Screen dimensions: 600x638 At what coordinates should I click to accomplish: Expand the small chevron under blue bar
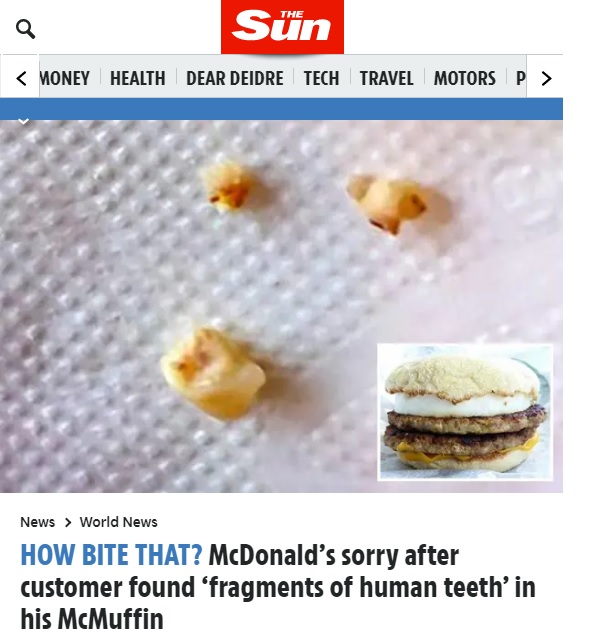click(24, 121)
